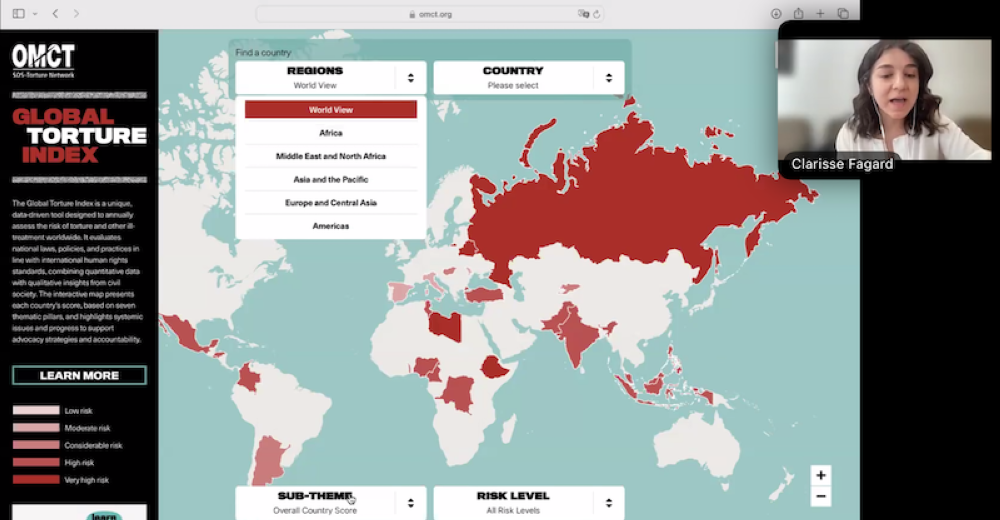This screenshot has width=1000, height=520.
Task: Zoom in the map with plus button
Action: point(821,475)
